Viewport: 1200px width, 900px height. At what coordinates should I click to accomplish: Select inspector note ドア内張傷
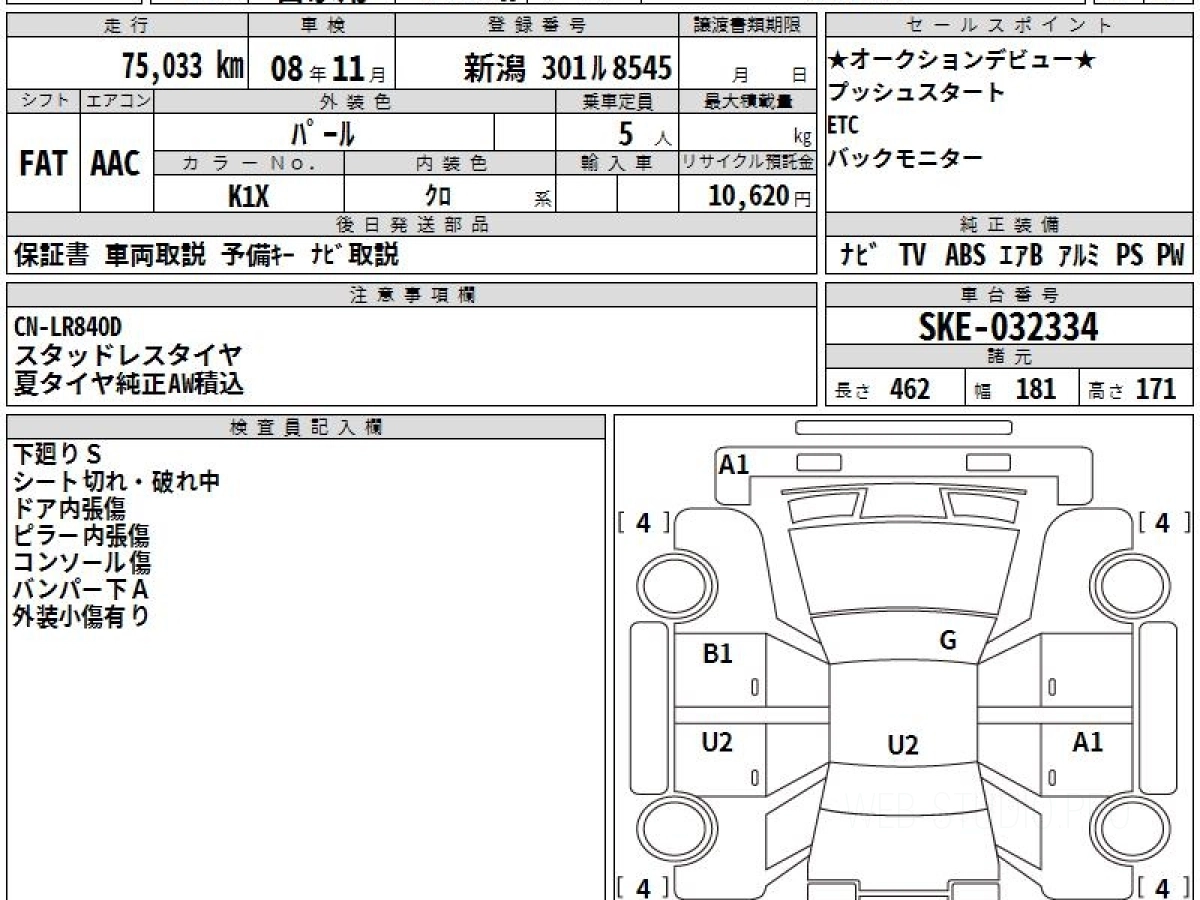[70, 508]
